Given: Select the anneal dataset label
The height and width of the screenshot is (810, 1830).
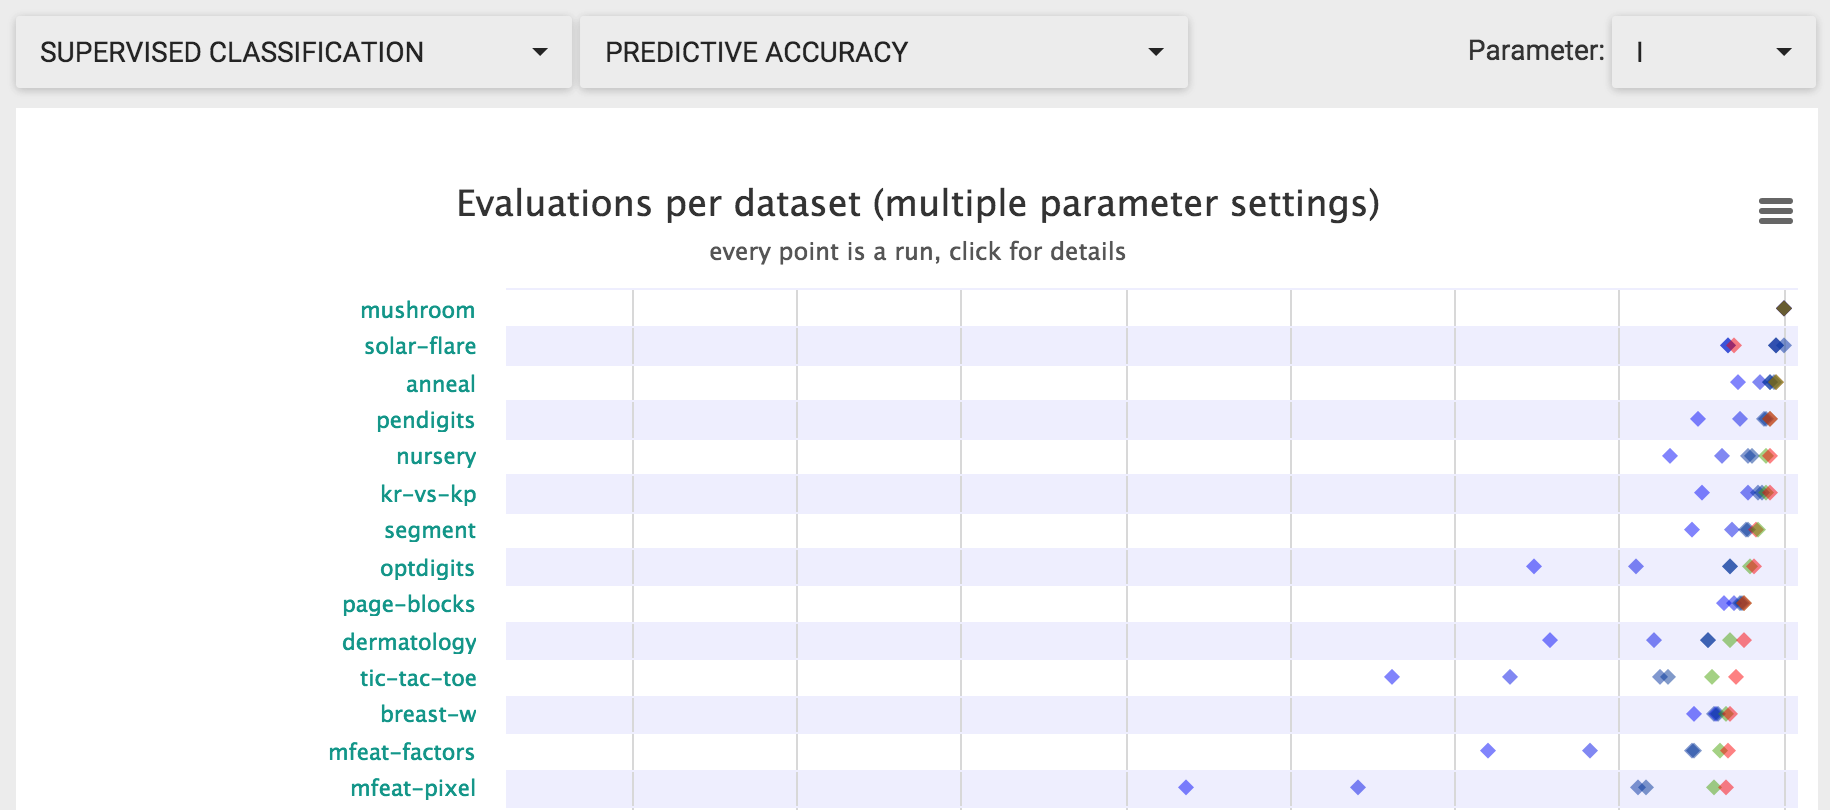Looking at the screenshot, I should tap(440, 384).
